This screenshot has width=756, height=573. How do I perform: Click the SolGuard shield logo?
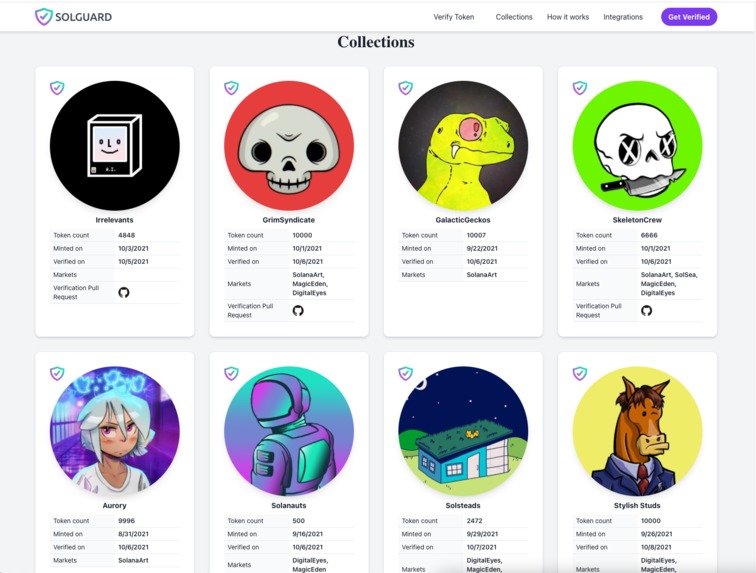pyautogui.click(x=43, y=17)
